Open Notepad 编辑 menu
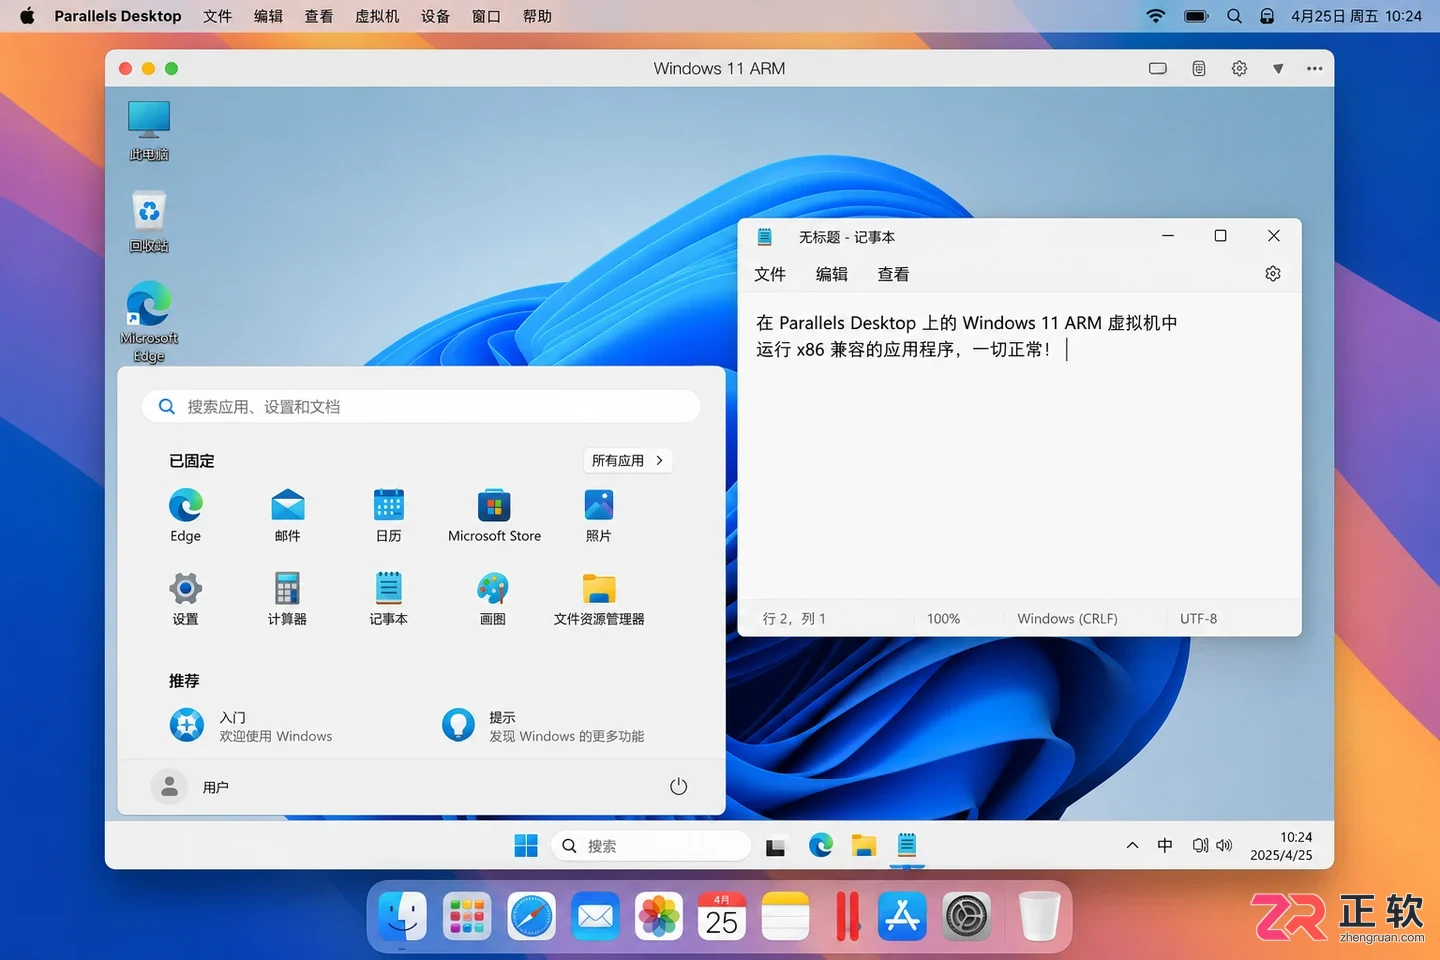Viewport: 1440px width, 960px height. 832,274
